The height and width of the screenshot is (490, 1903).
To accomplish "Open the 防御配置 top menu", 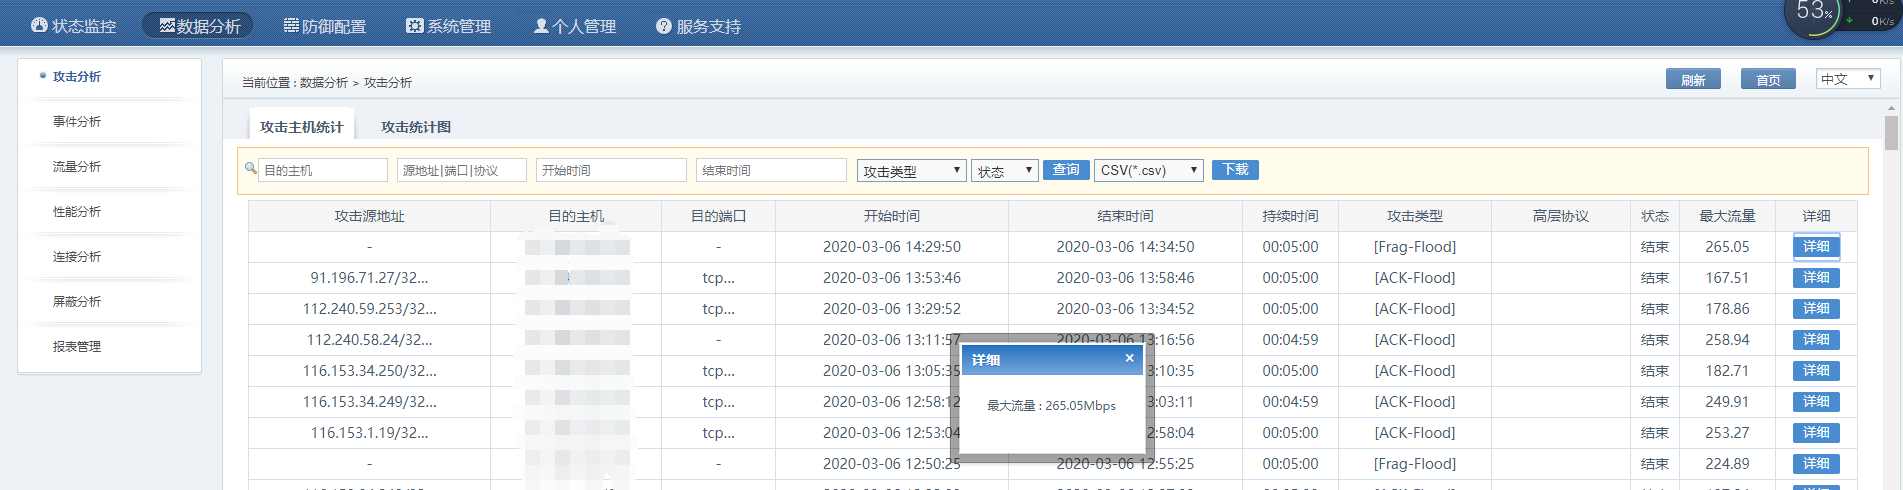I will pyautogui.click(x=325, y=26).
